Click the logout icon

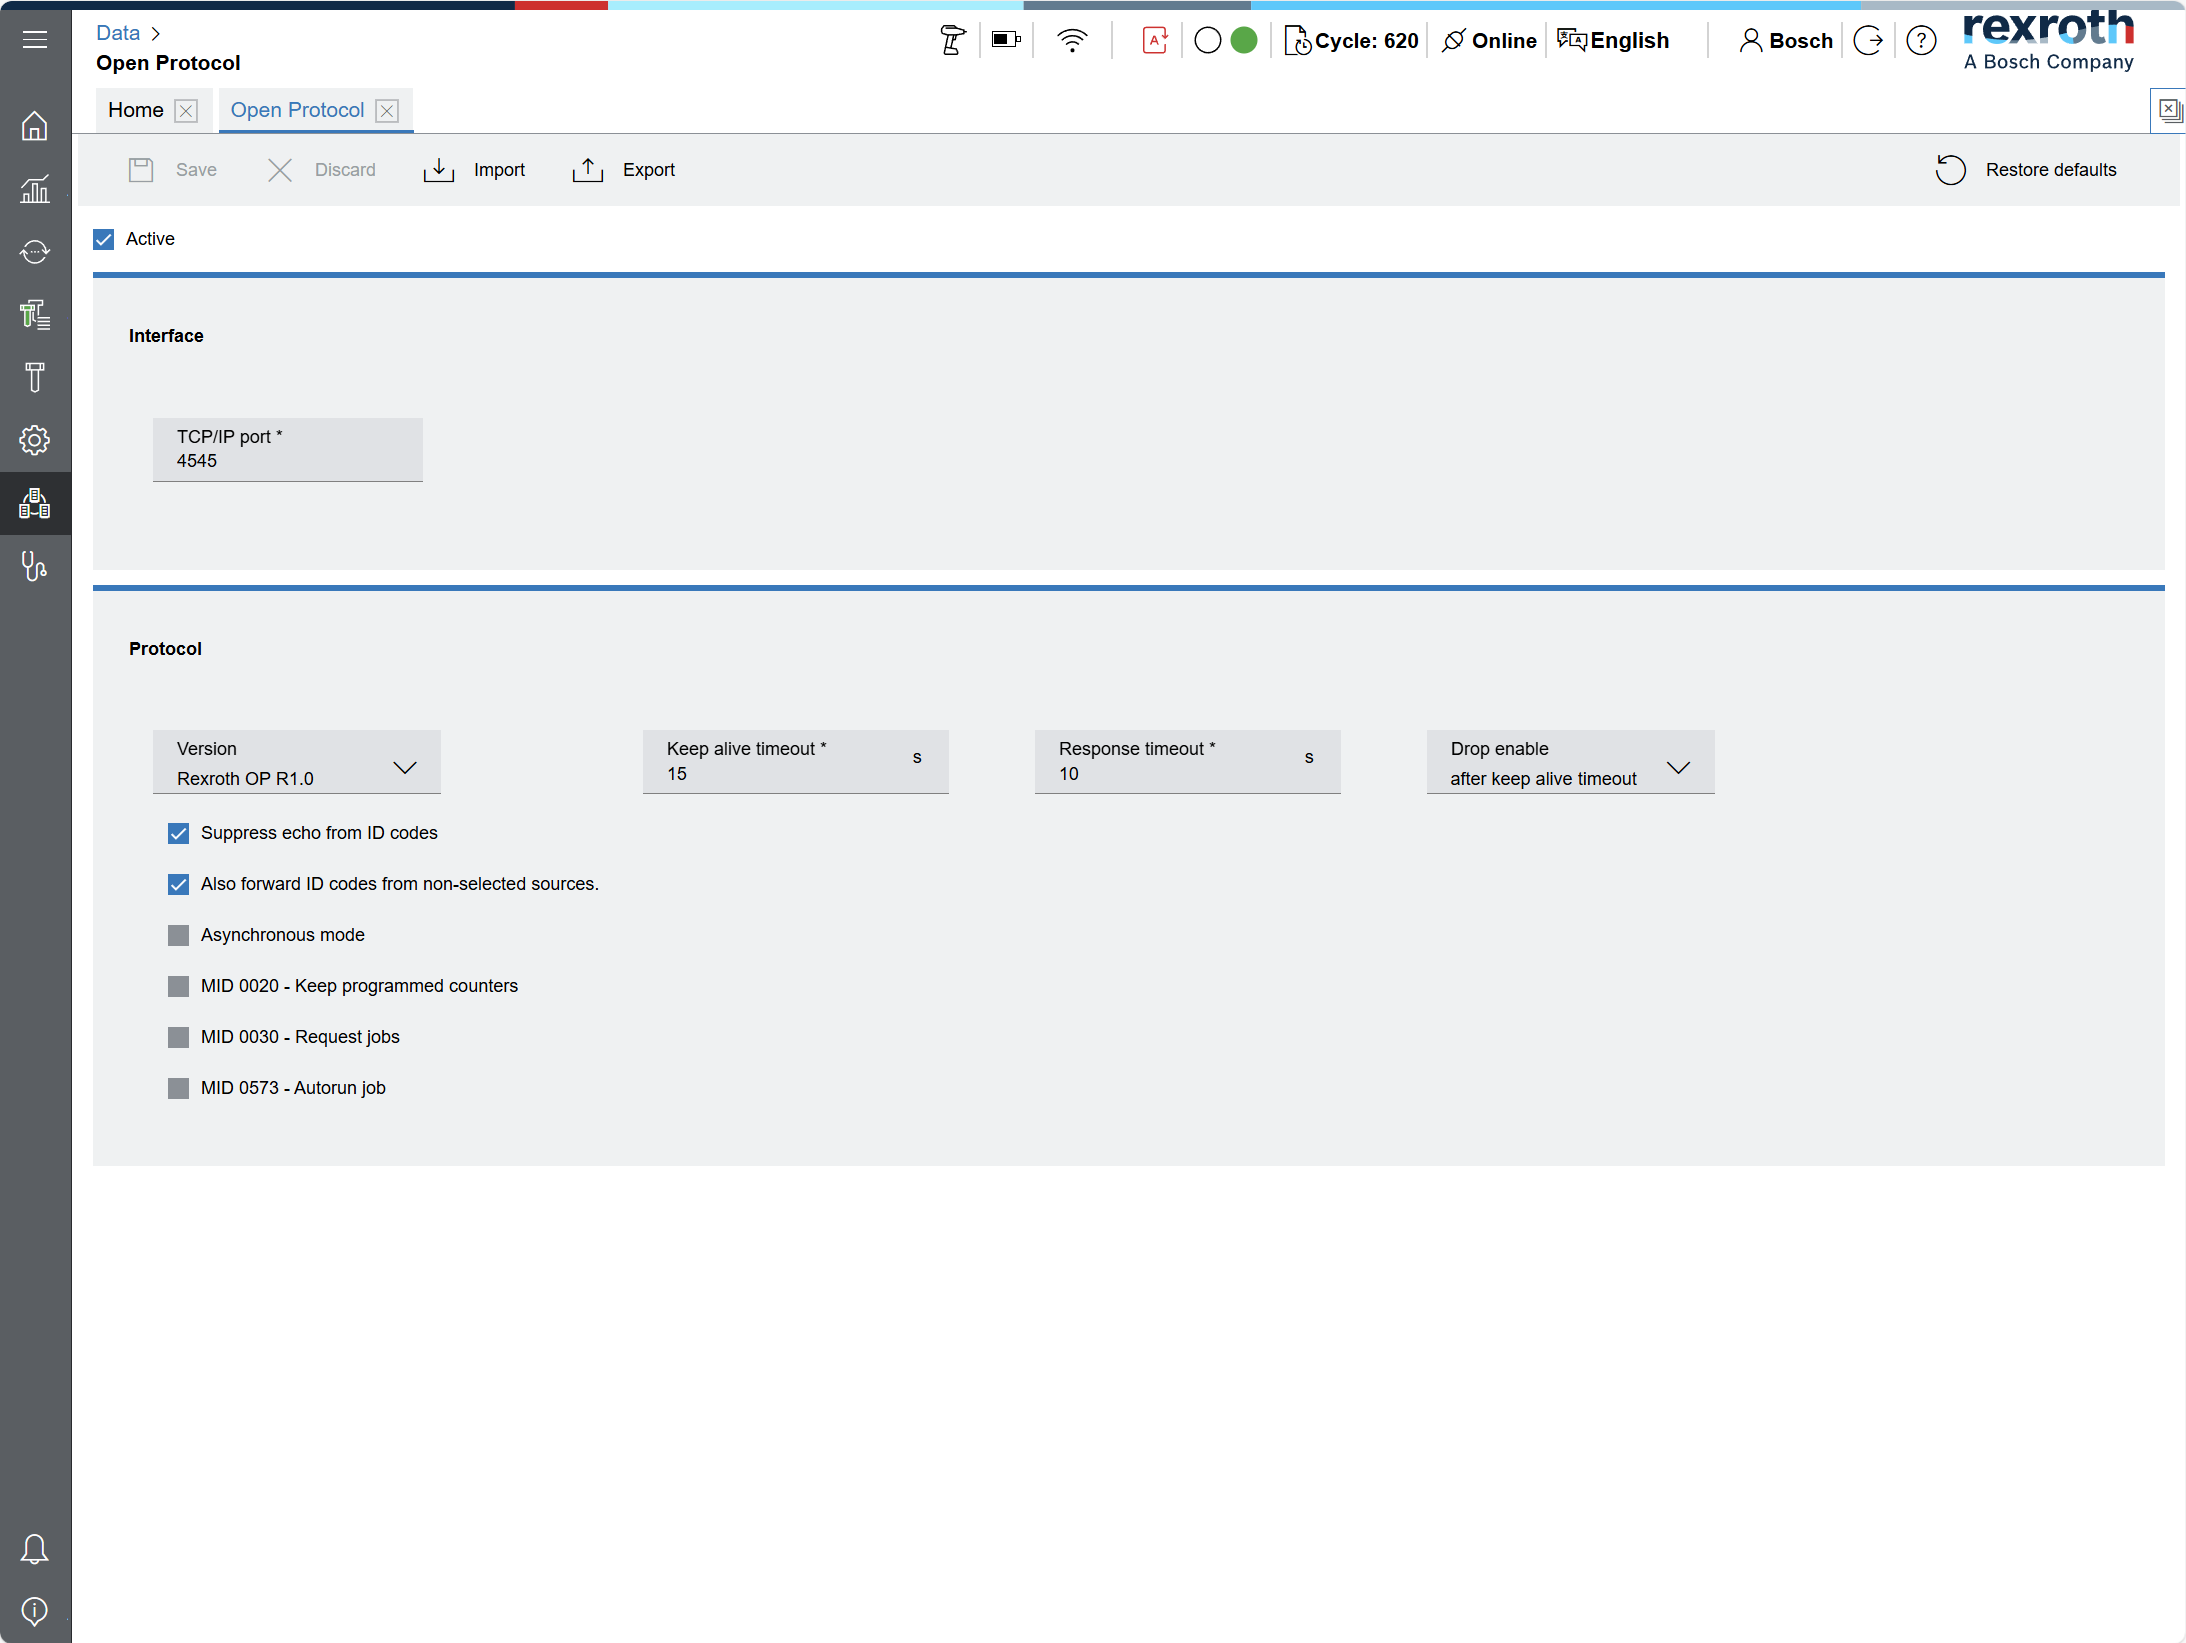(1868, 41)
